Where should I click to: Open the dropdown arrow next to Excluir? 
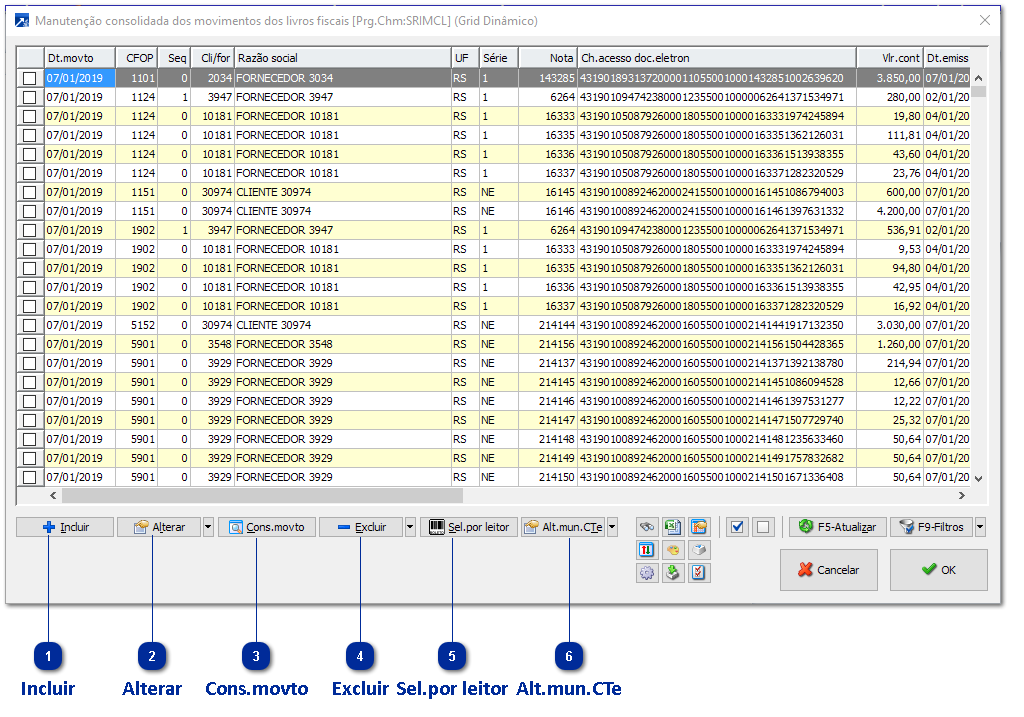click(x=410, y=527)
